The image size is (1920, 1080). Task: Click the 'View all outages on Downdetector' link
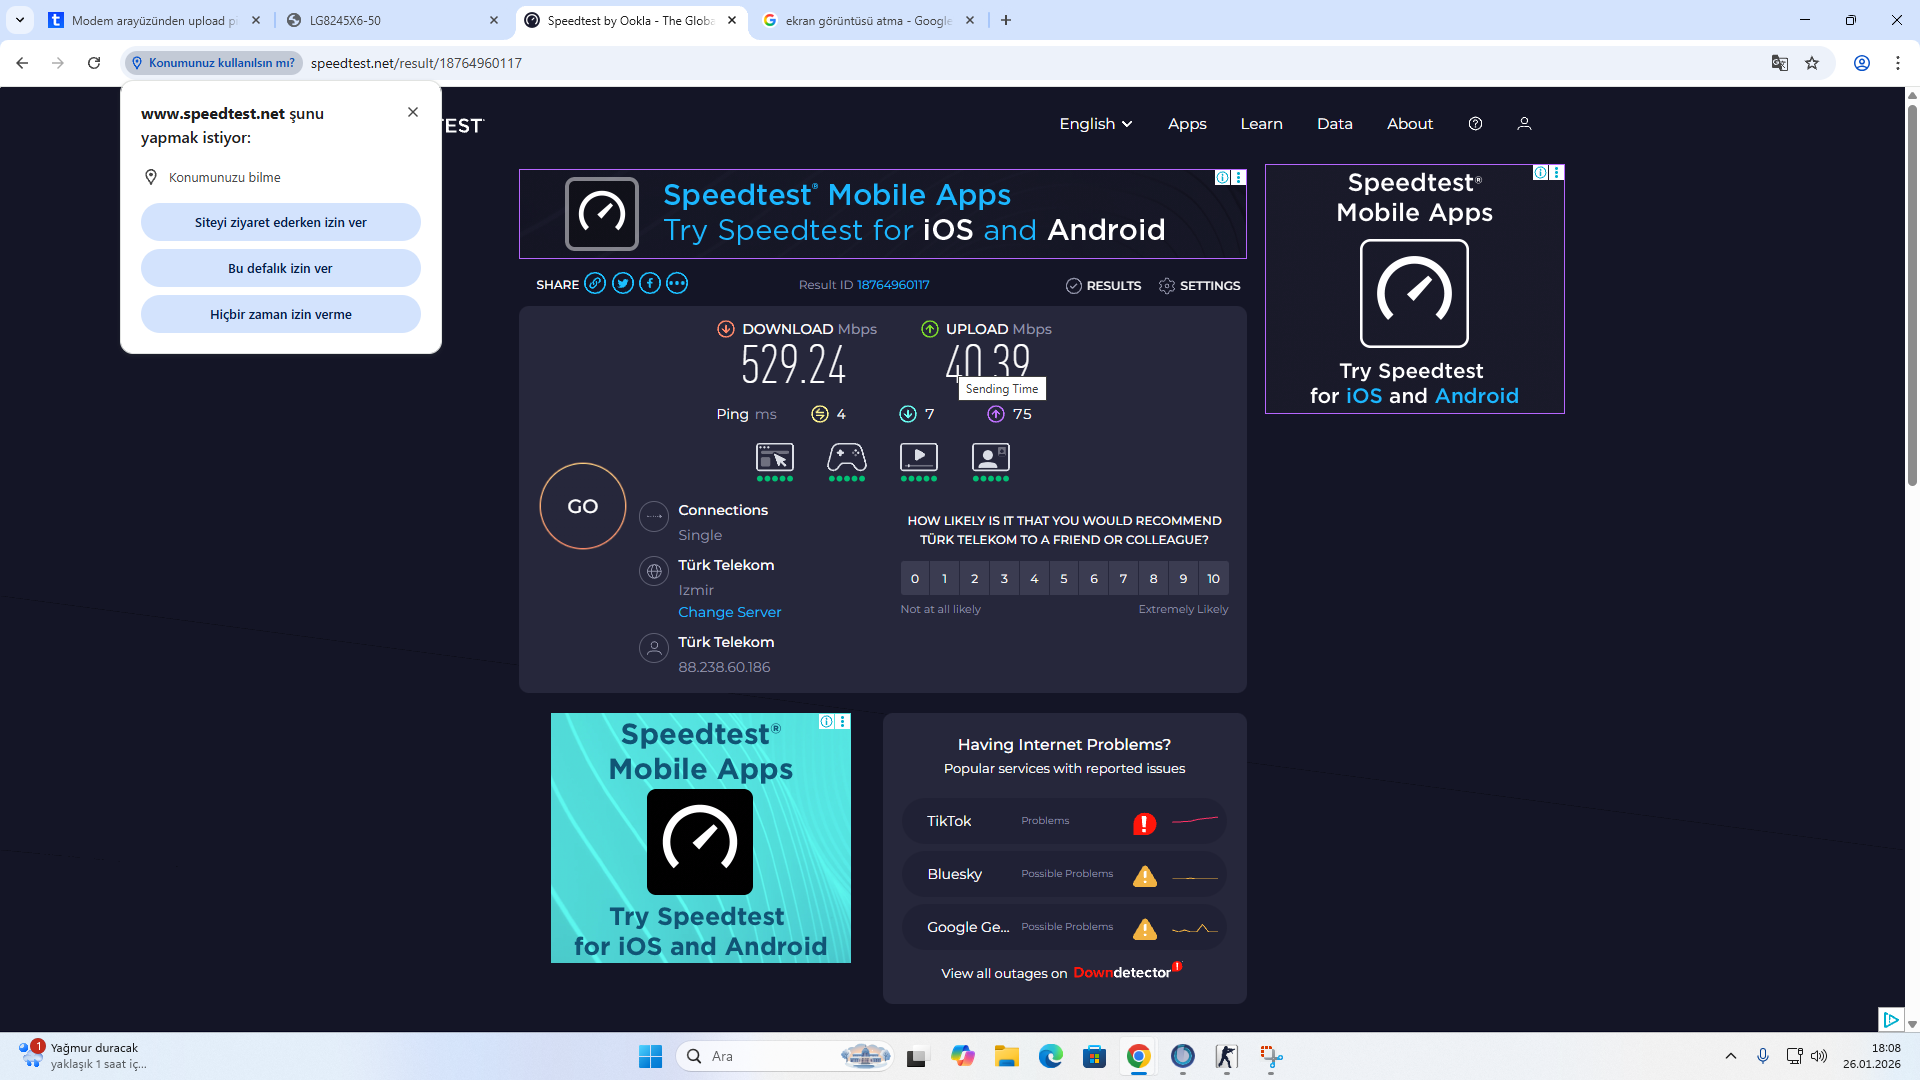point(1061,973)
